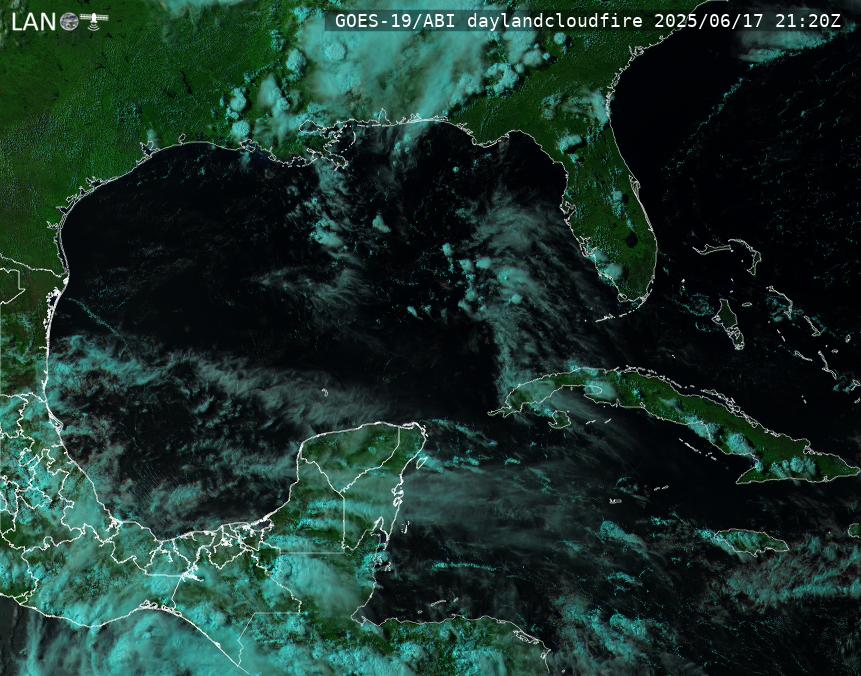This screenshot has height=676, width=861.
Task: Click the globe icon in the LANOT logo
Action: click(x=69, y=22)
